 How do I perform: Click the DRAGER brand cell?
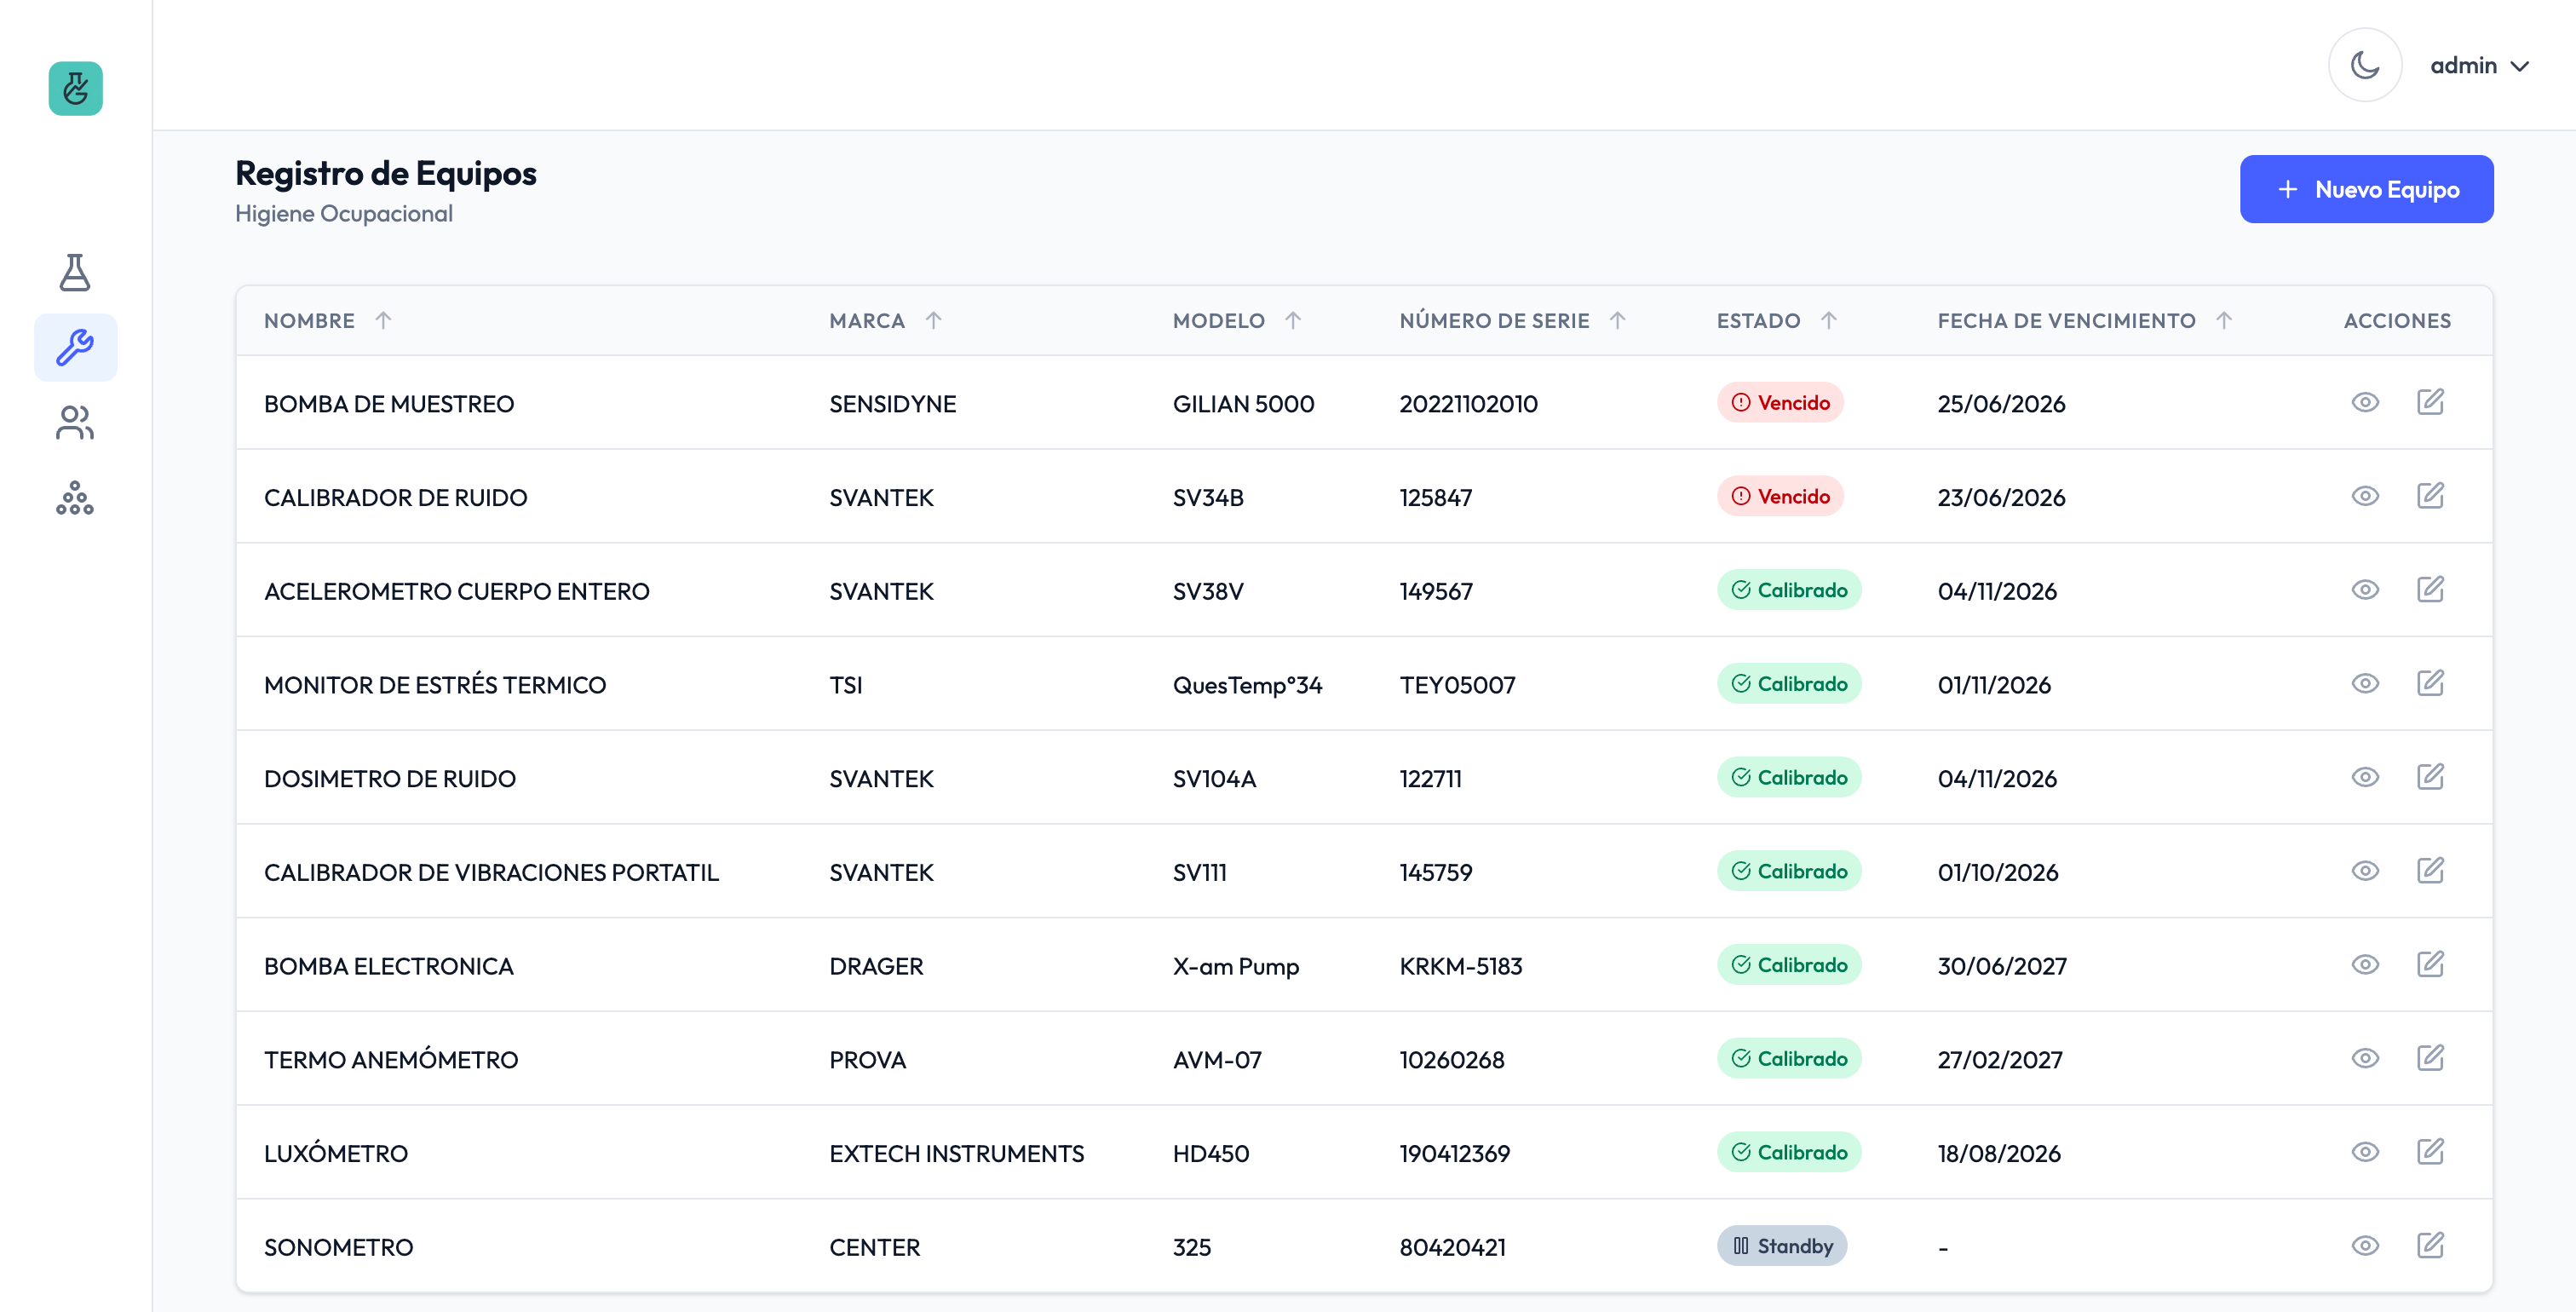(876, 967)
